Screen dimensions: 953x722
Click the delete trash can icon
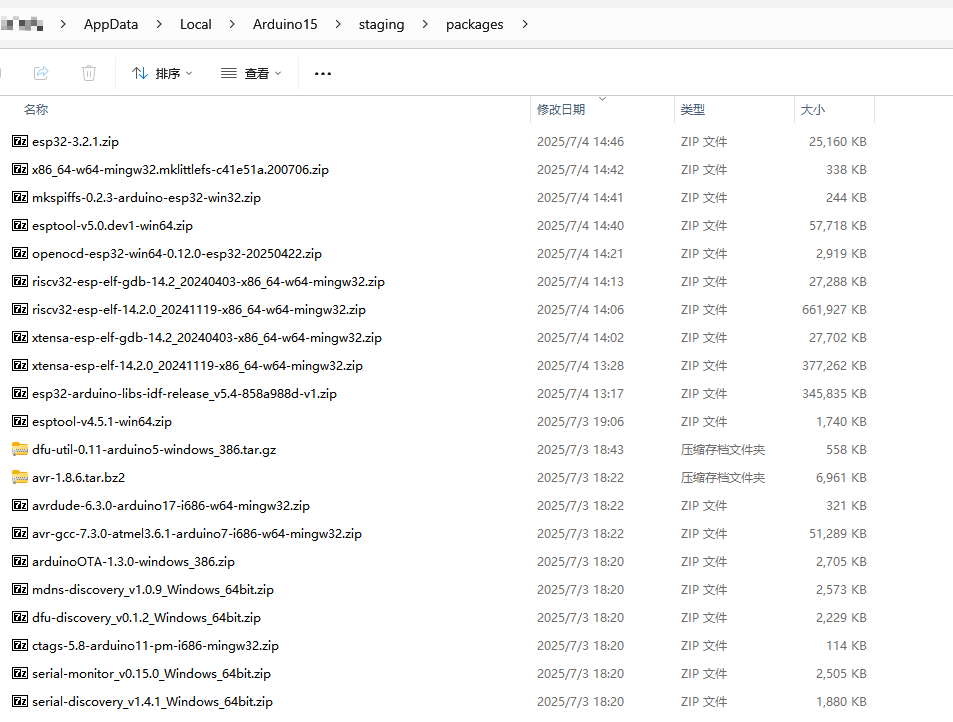click(89, 74)
